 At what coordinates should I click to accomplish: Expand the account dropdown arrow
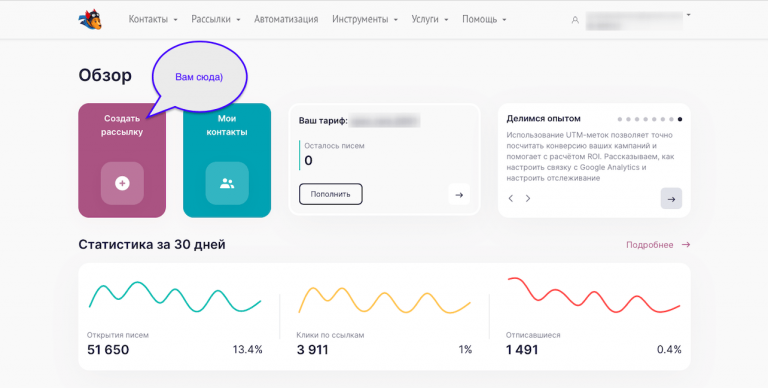coord(688,15)
